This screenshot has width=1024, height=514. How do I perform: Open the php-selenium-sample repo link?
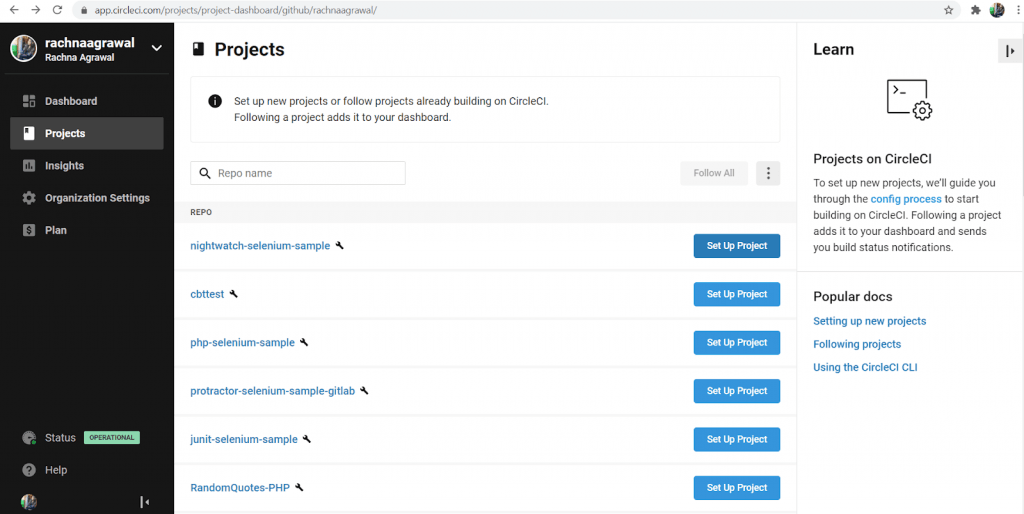tap(242, 343)
